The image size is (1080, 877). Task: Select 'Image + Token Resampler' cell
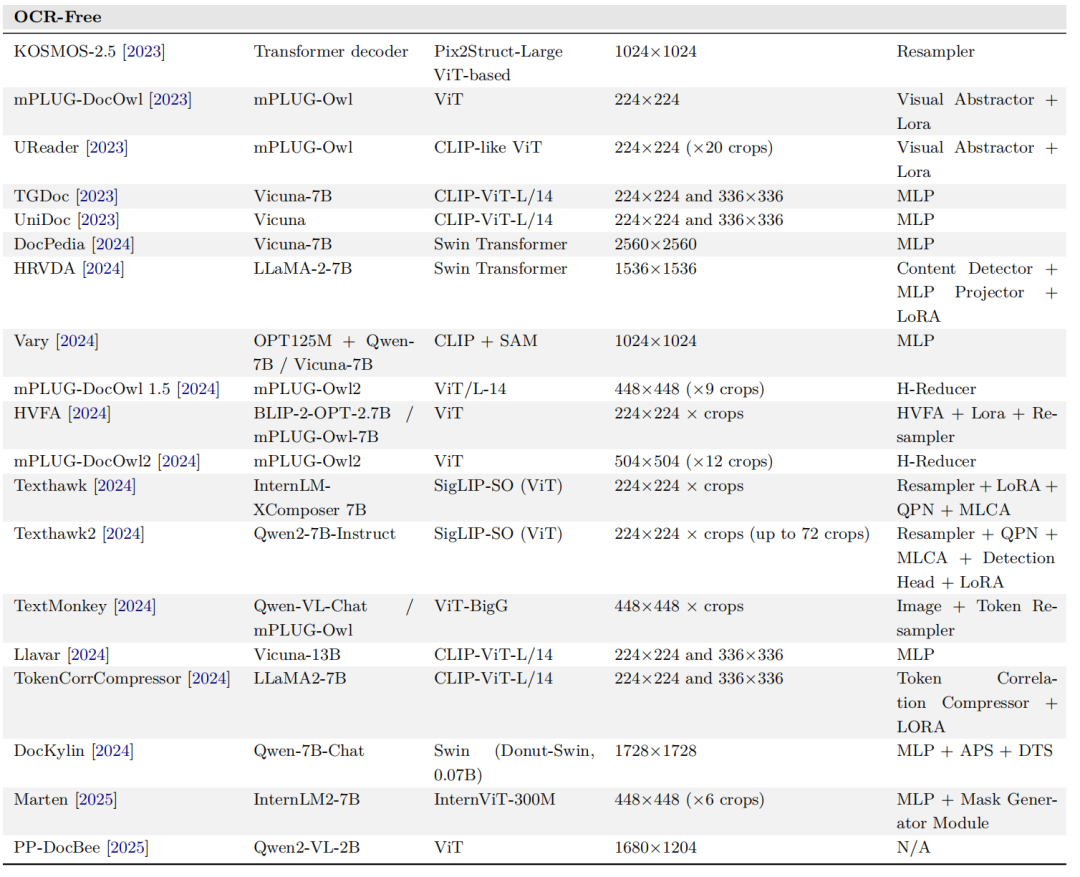[x=977, y=619]
